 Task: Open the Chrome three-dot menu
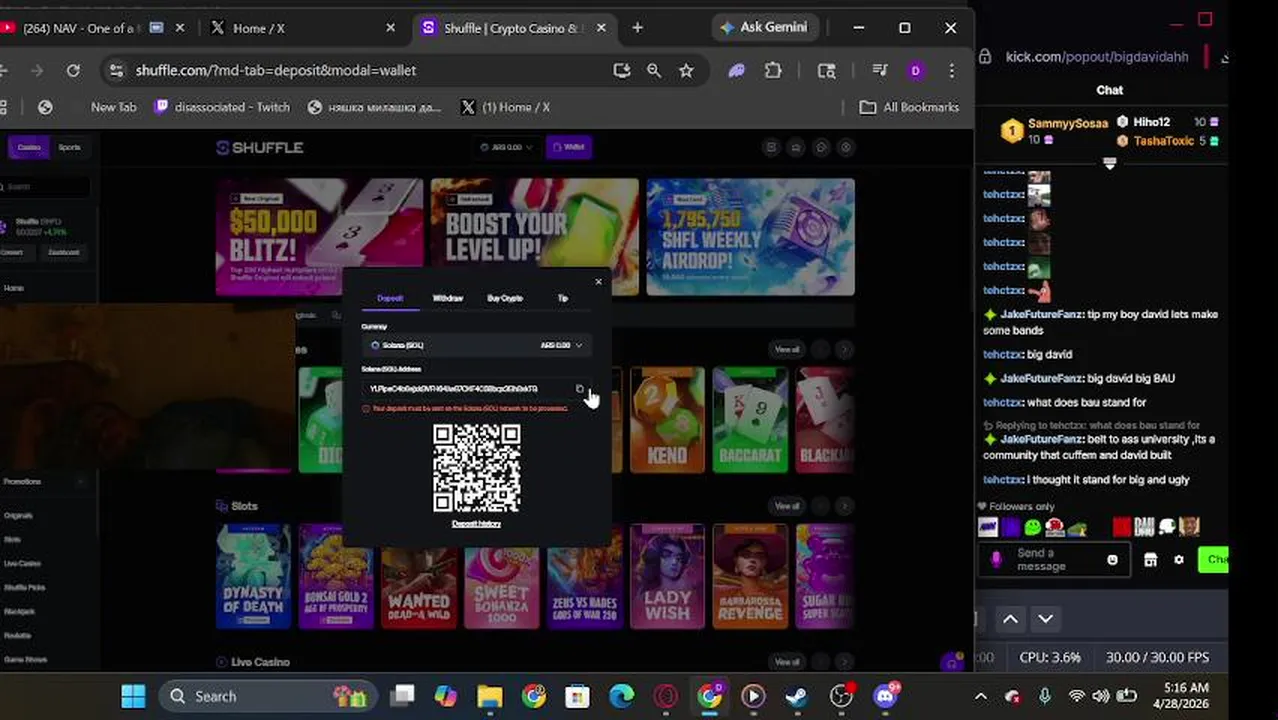click(x=951, y=70)
